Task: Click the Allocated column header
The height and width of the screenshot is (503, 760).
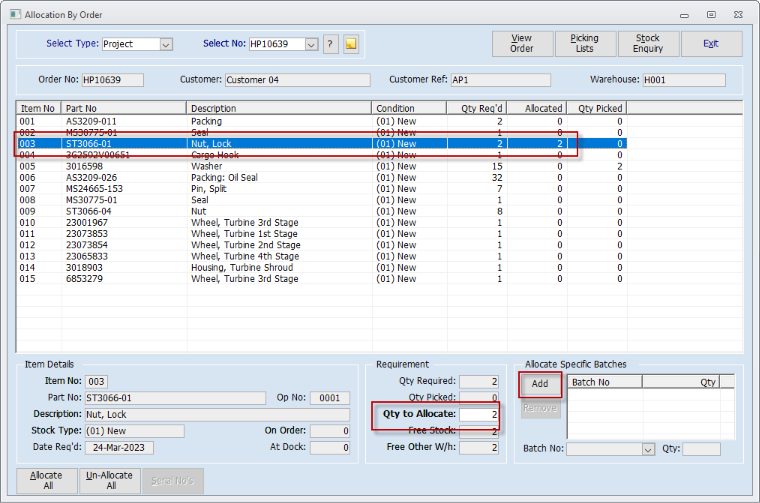Action: tap(538, 108)
